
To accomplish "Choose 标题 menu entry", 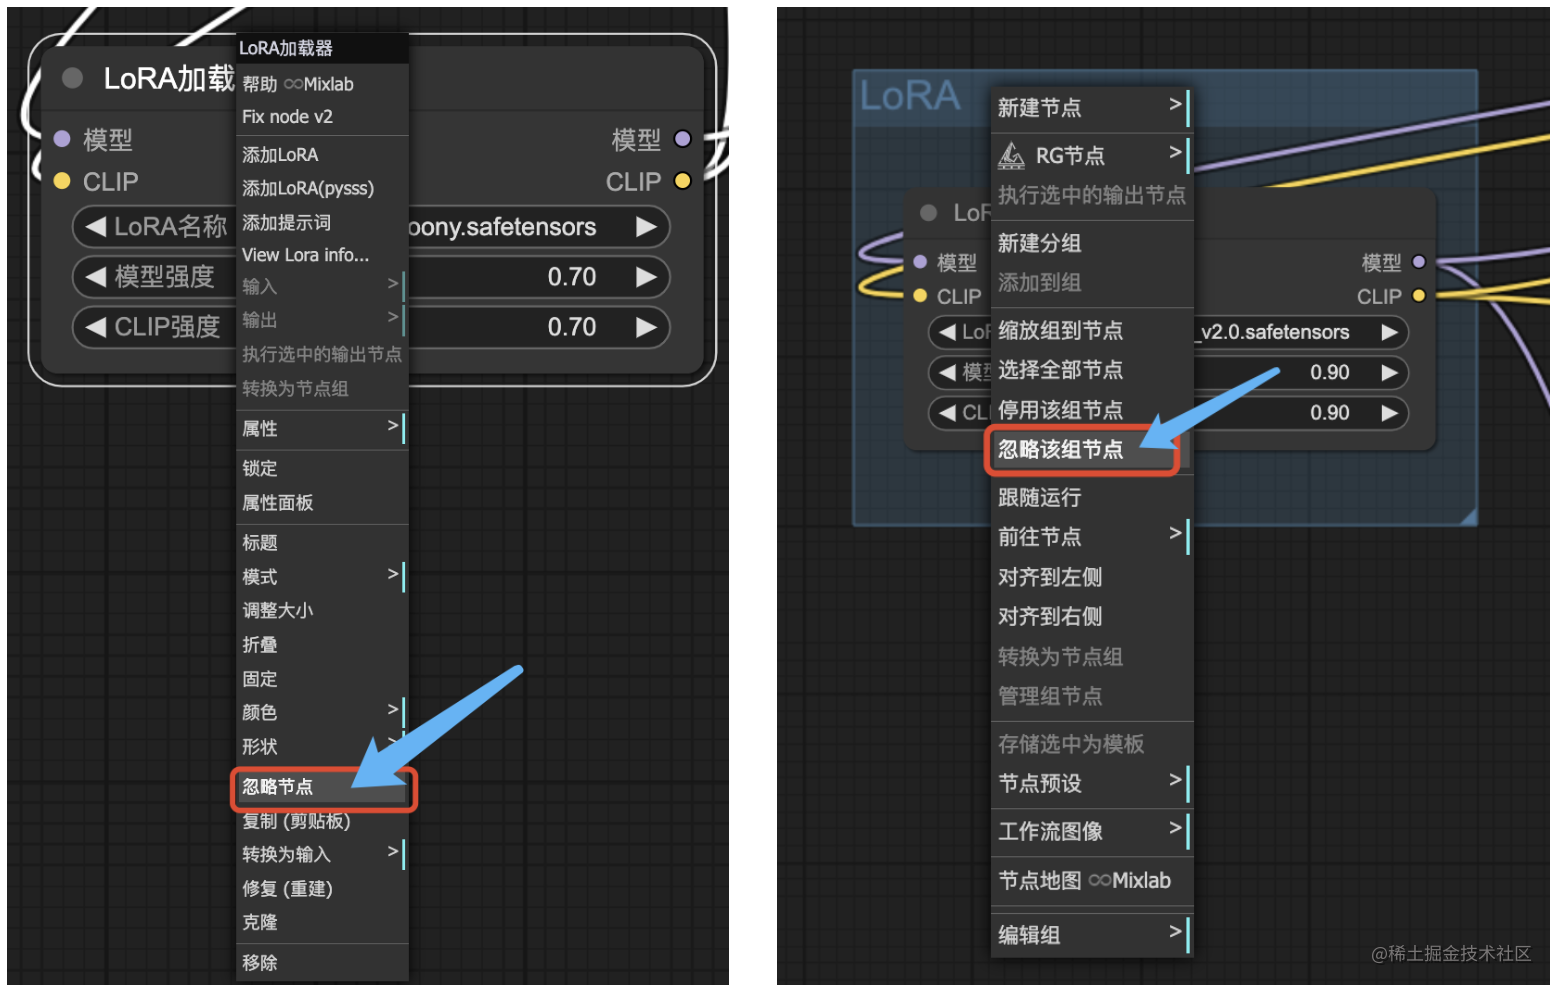I will tap(322, 543).
